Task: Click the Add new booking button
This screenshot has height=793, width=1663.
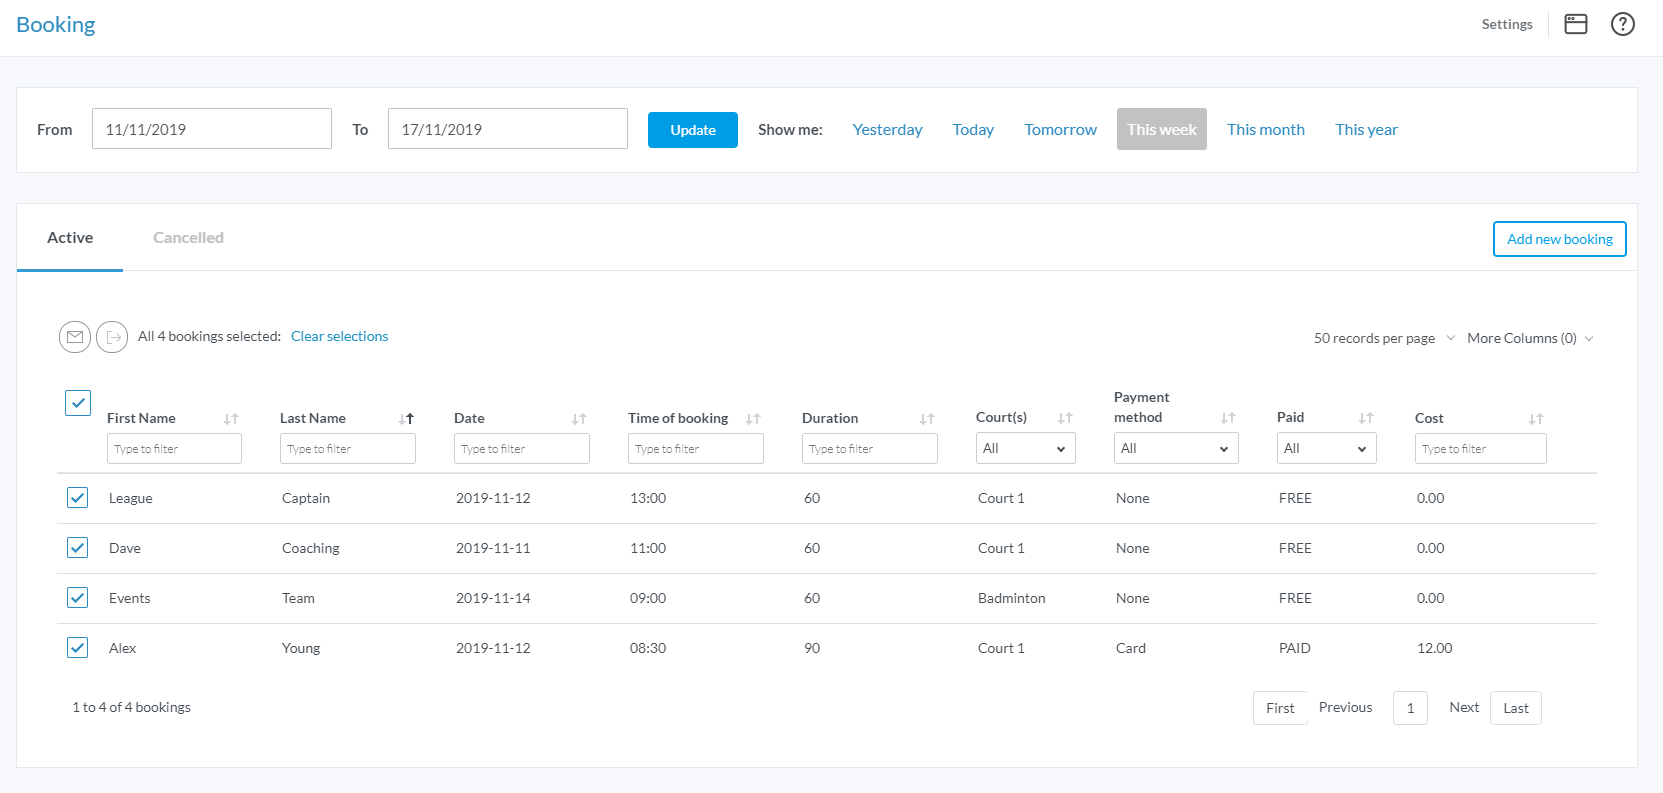Action: tap(1559, 239)
